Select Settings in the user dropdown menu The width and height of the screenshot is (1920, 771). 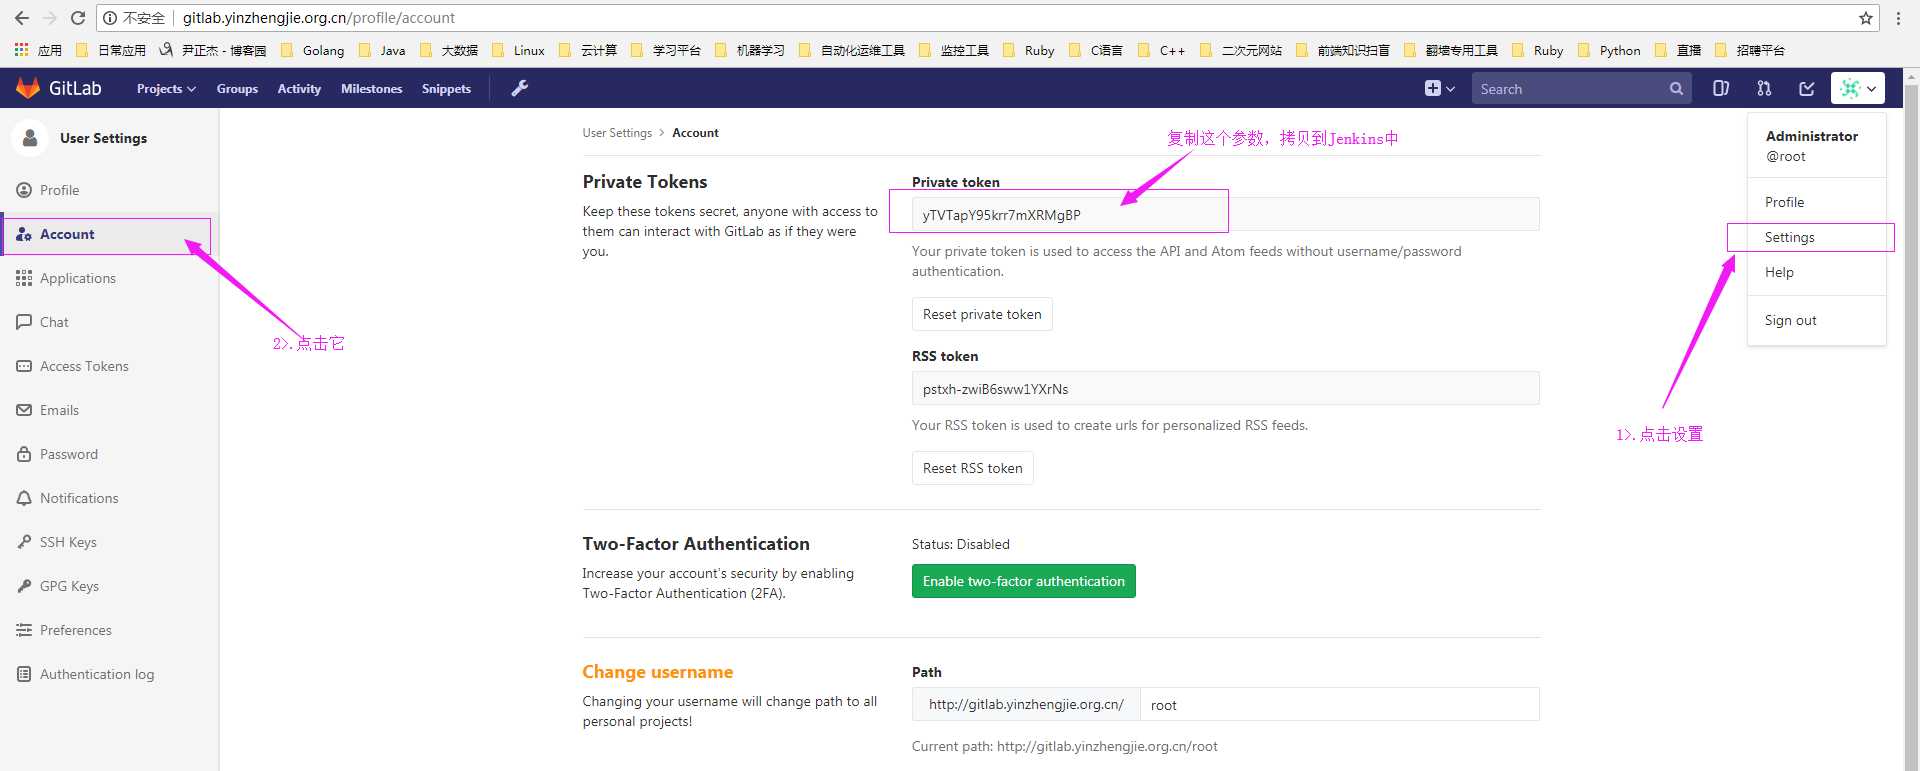pos(1816,237)
